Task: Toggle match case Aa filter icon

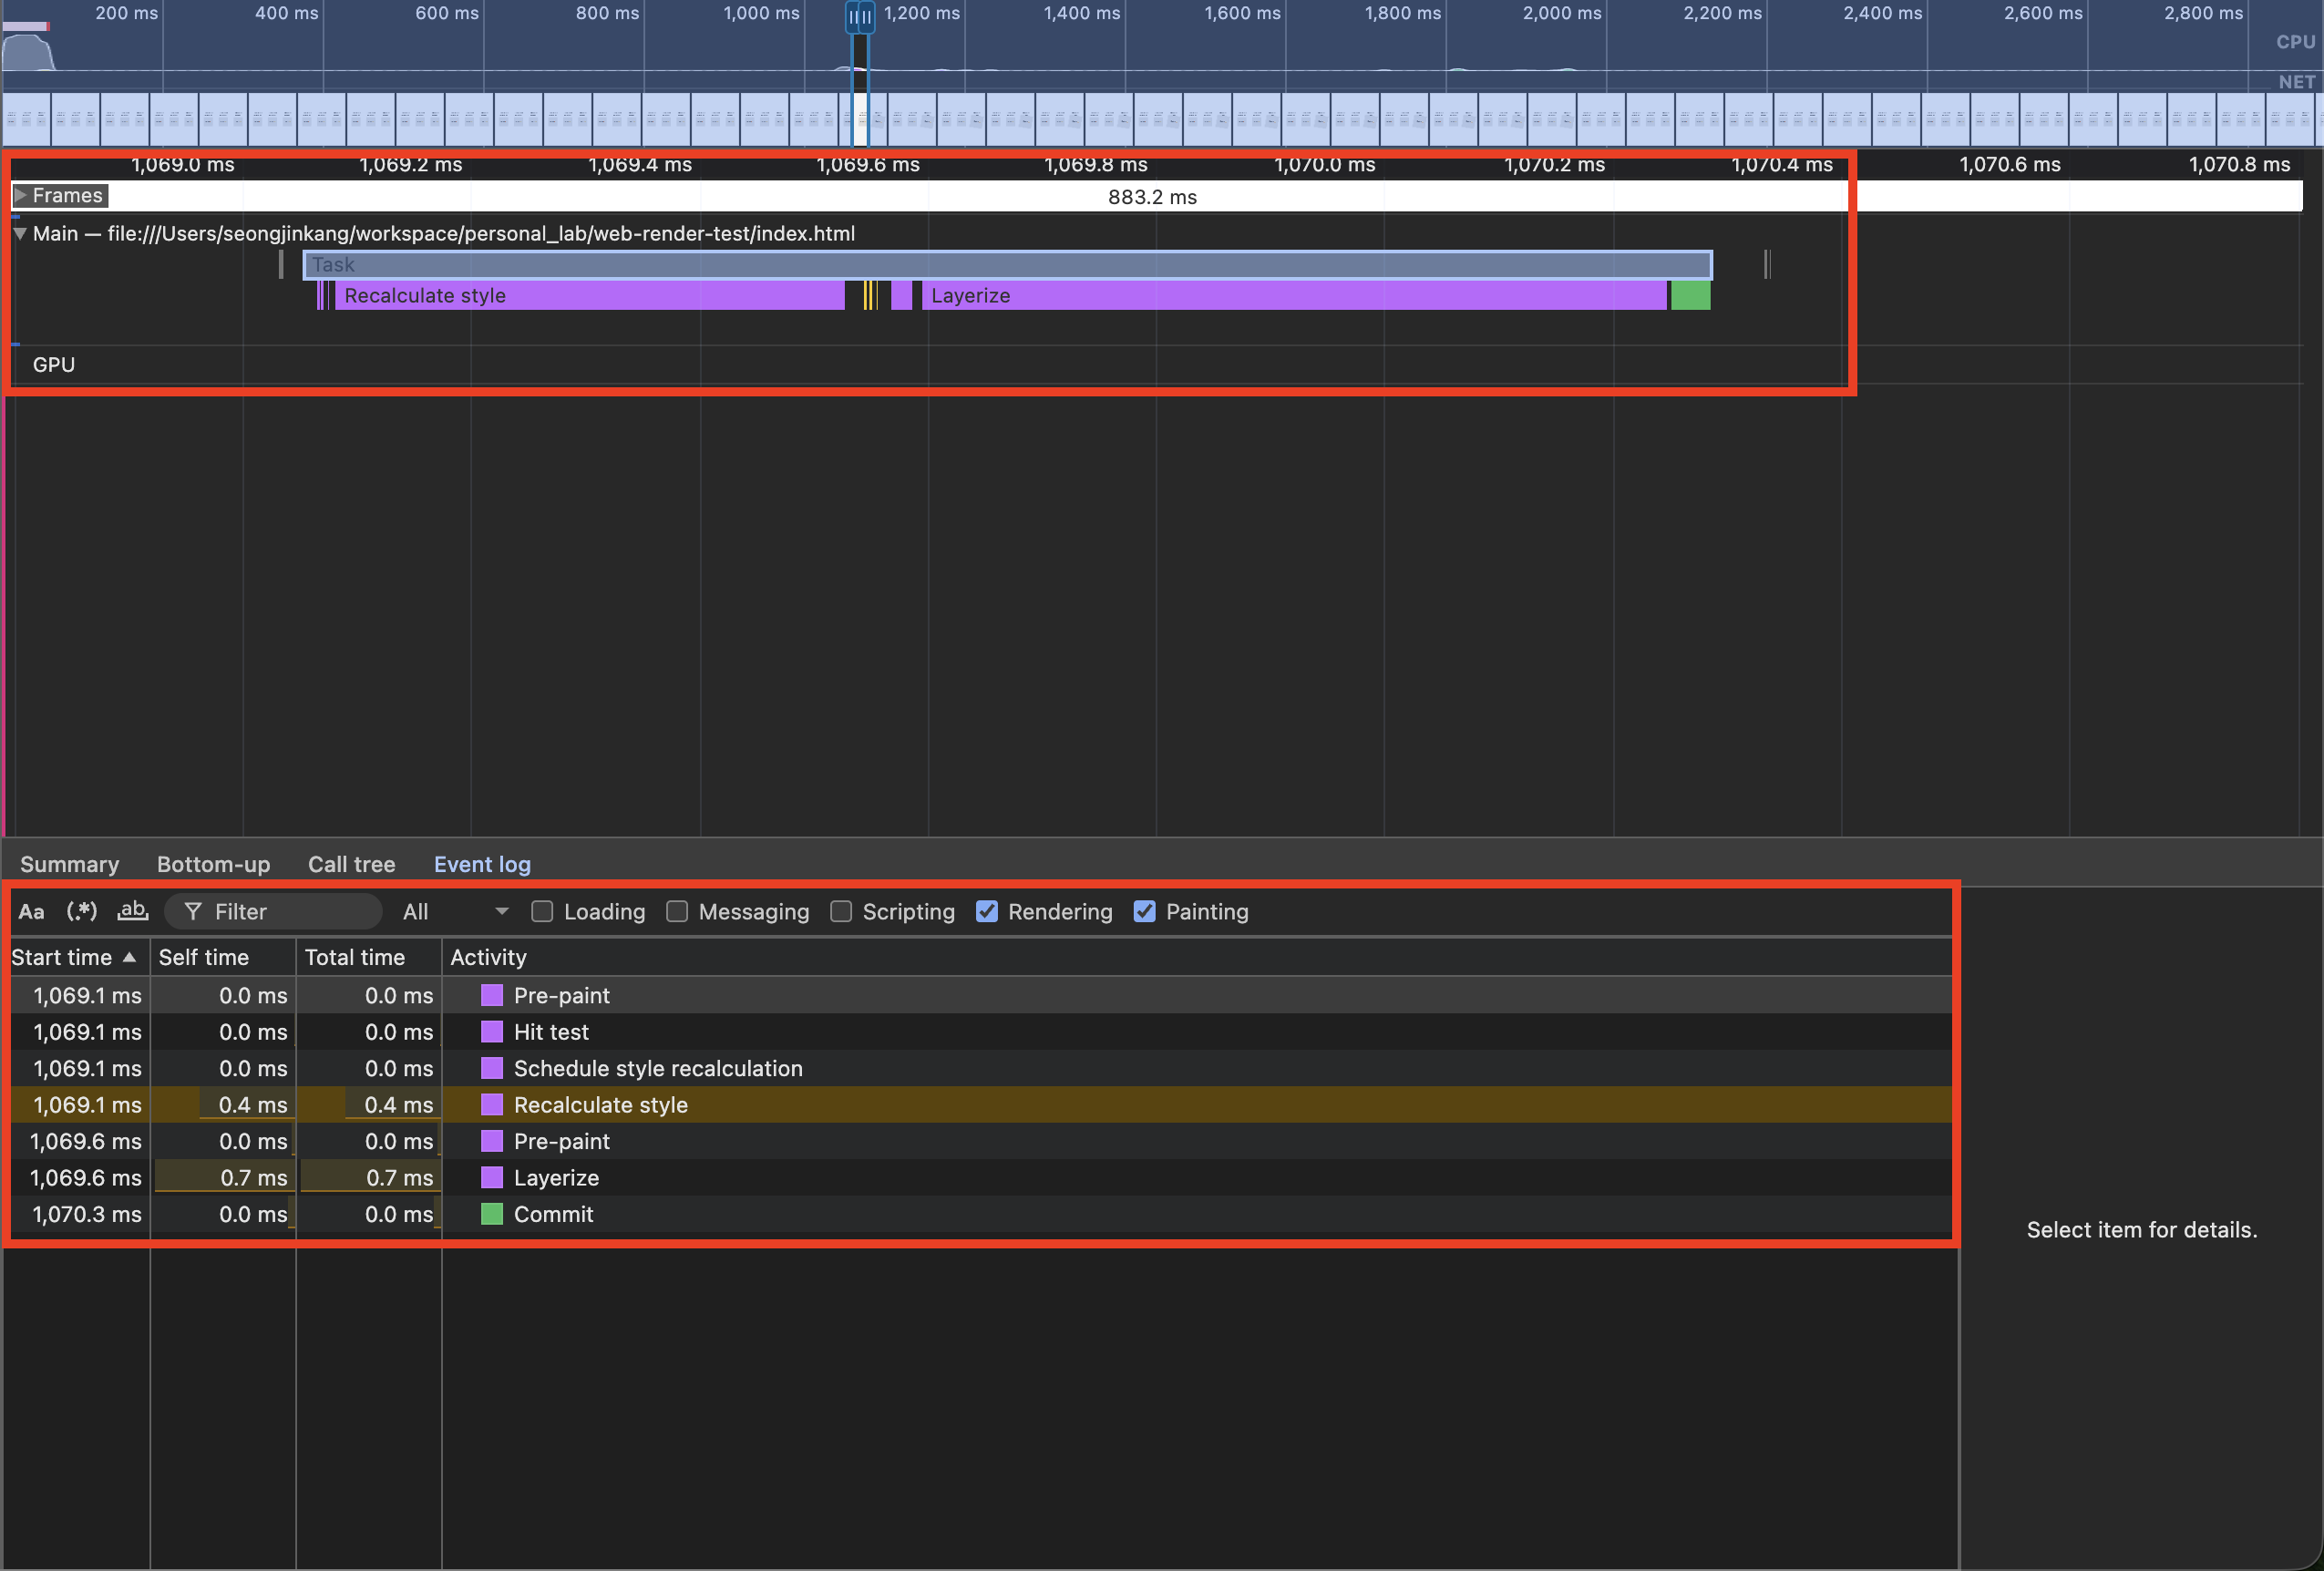Action: tap(31, 911)
